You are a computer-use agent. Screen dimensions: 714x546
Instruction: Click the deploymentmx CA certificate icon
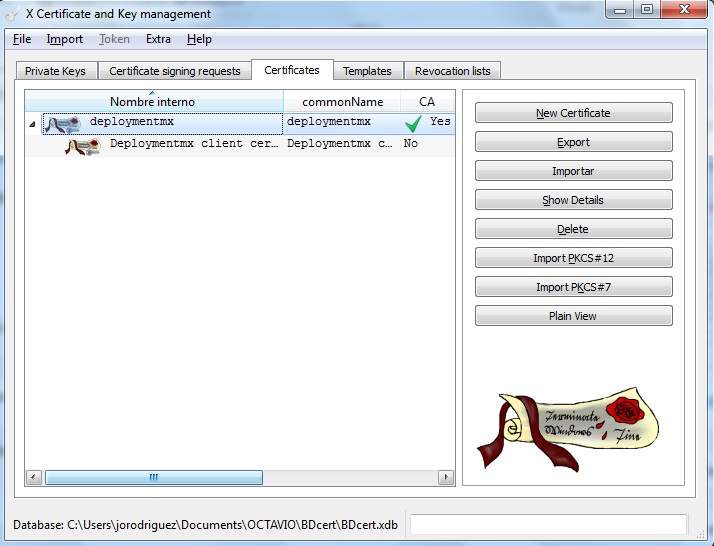coord(62,124)
